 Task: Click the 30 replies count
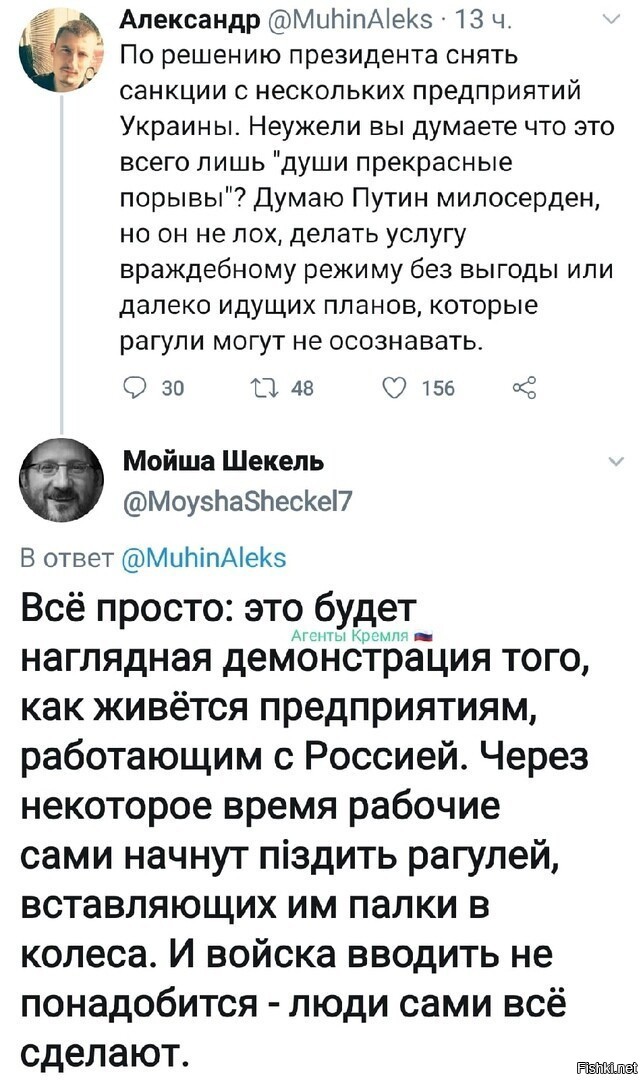coord(173,389)
